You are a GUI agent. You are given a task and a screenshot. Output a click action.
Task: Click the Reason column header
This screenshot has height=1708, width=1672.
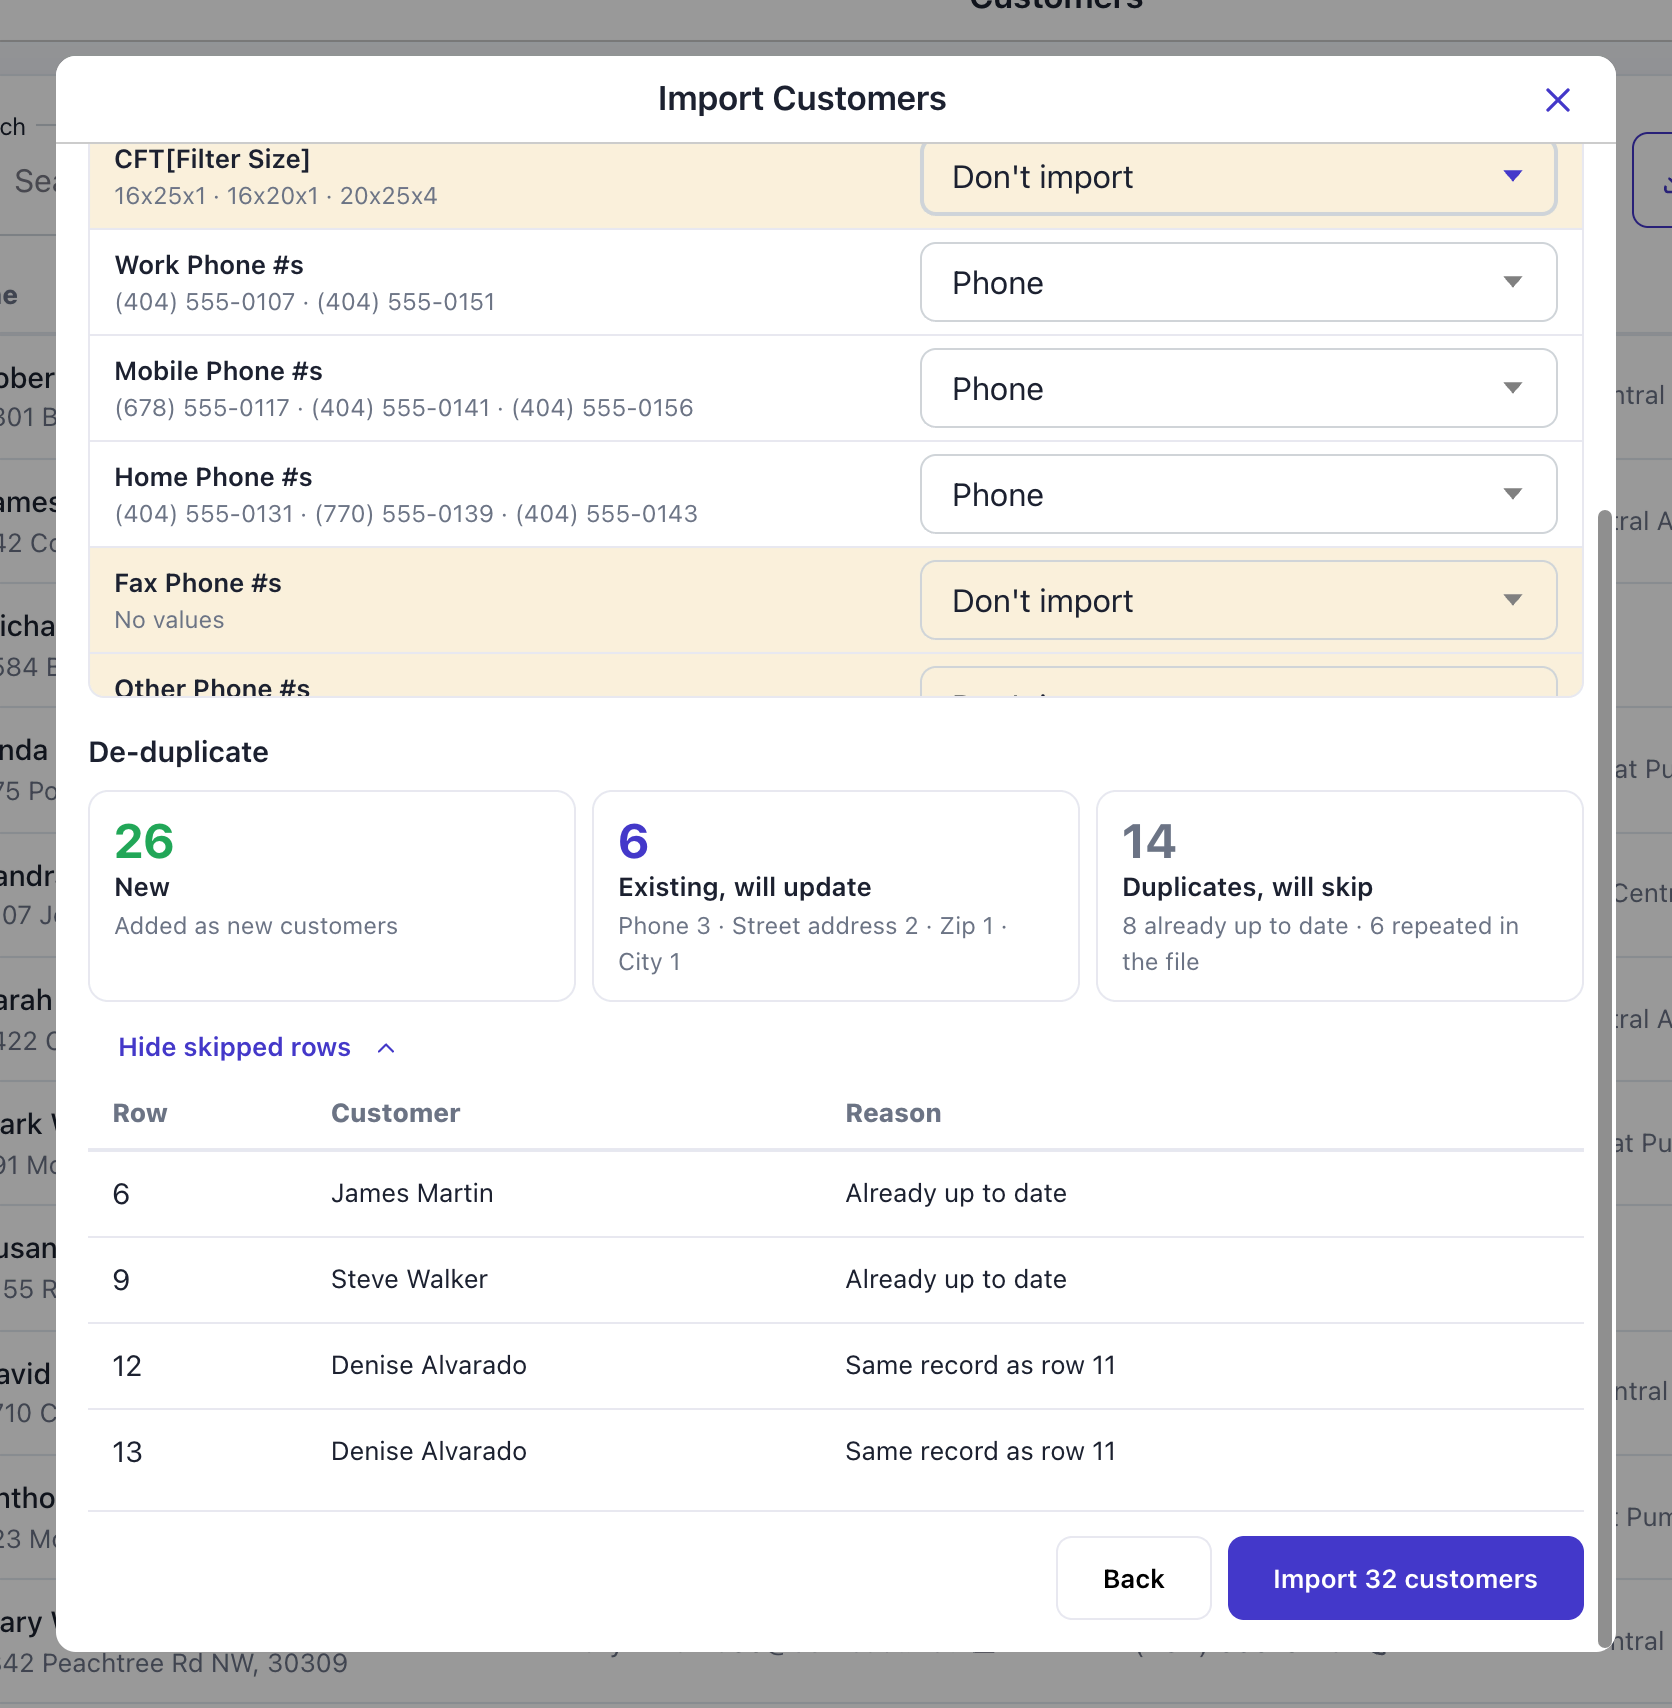(893, 1113)
